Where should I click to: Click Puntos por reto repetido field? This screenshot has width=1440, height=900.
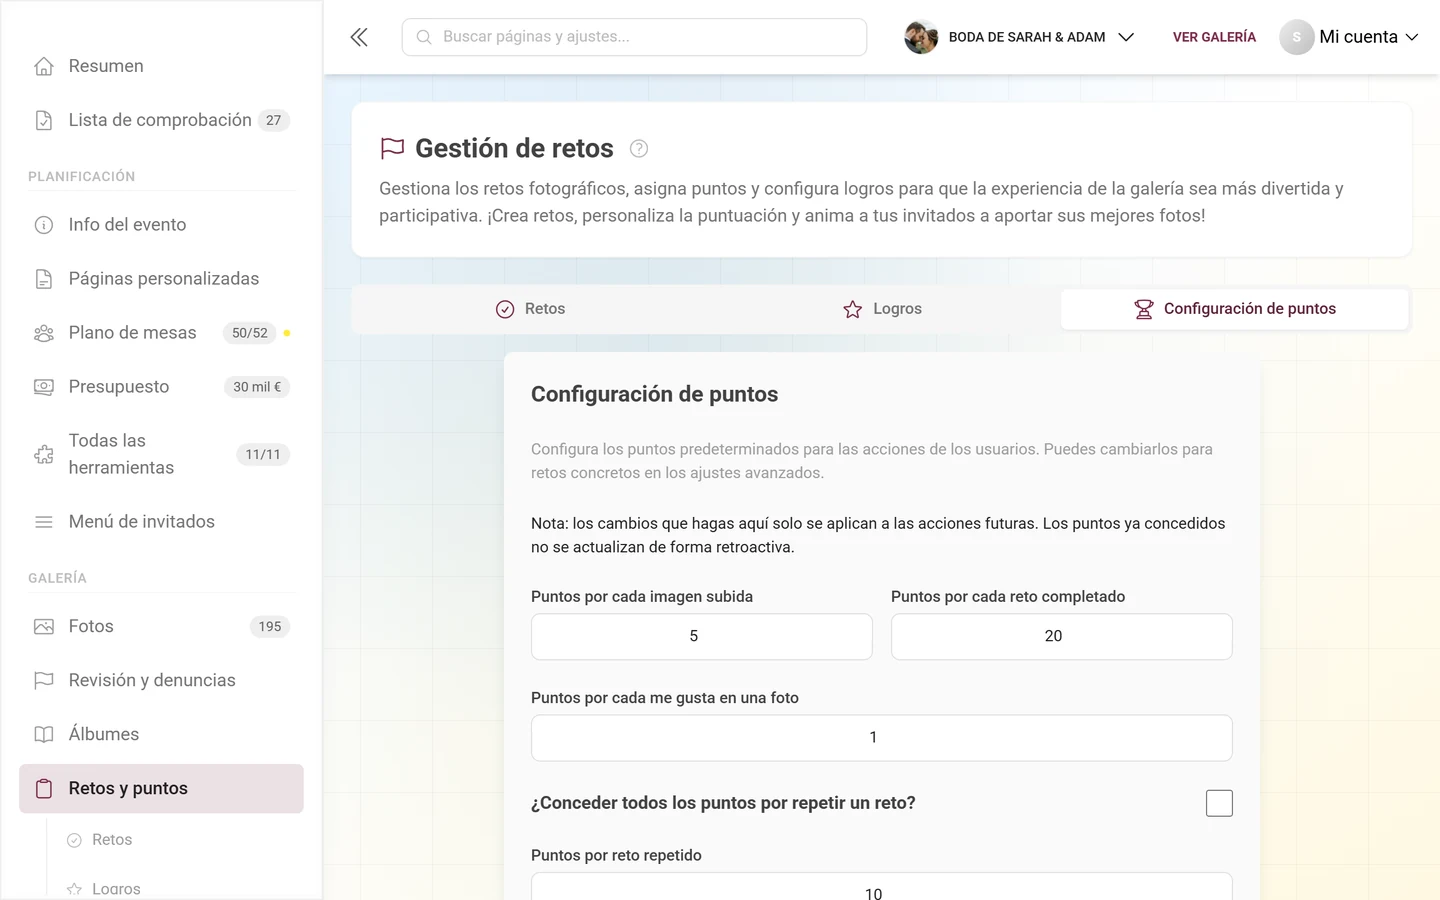coord(882,887)
